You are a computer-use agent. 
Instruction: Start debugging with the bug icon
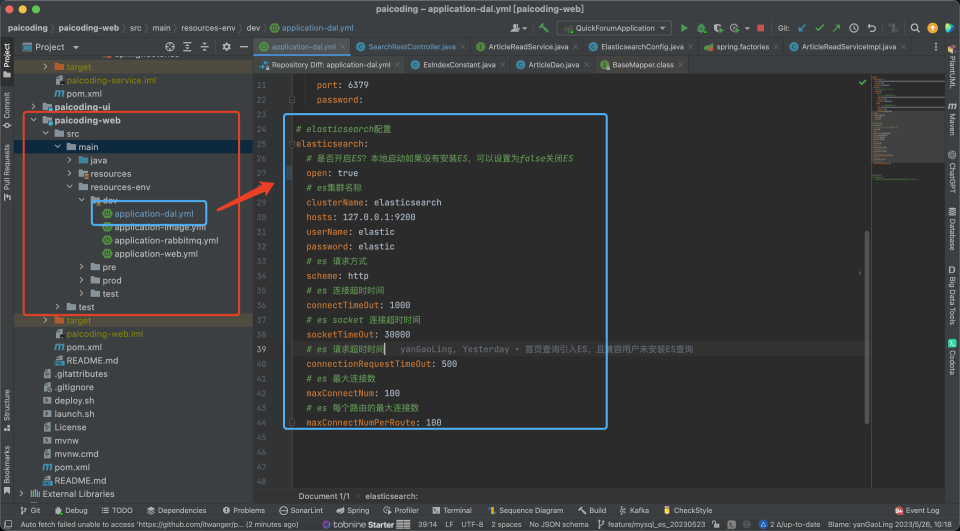pyautogui.click(x=701, y=28)
